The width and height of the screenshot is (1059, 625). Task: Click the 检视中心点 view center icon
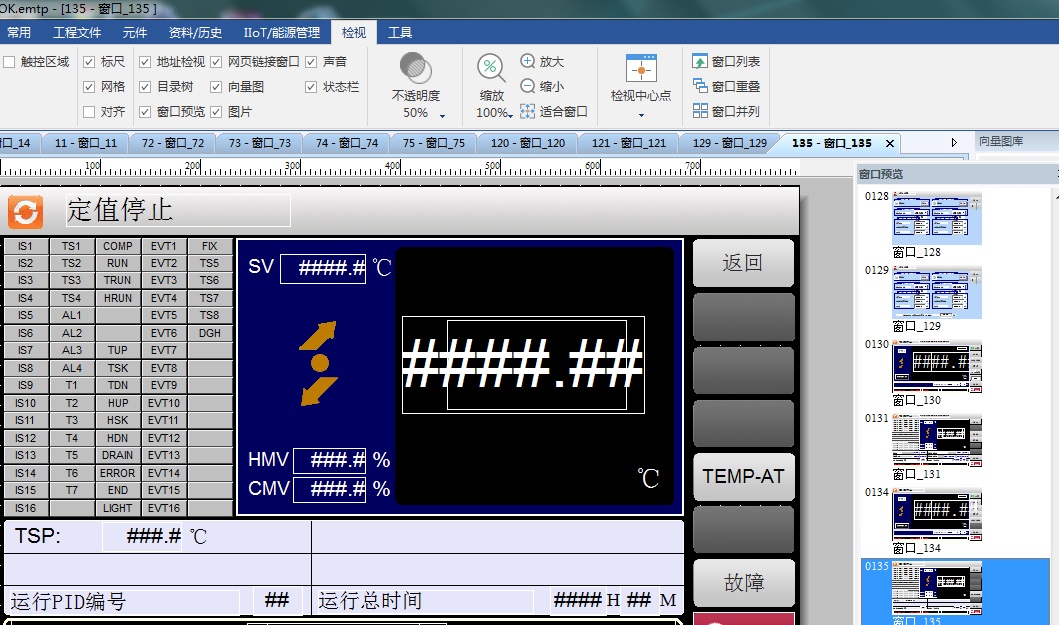[641, 69]
